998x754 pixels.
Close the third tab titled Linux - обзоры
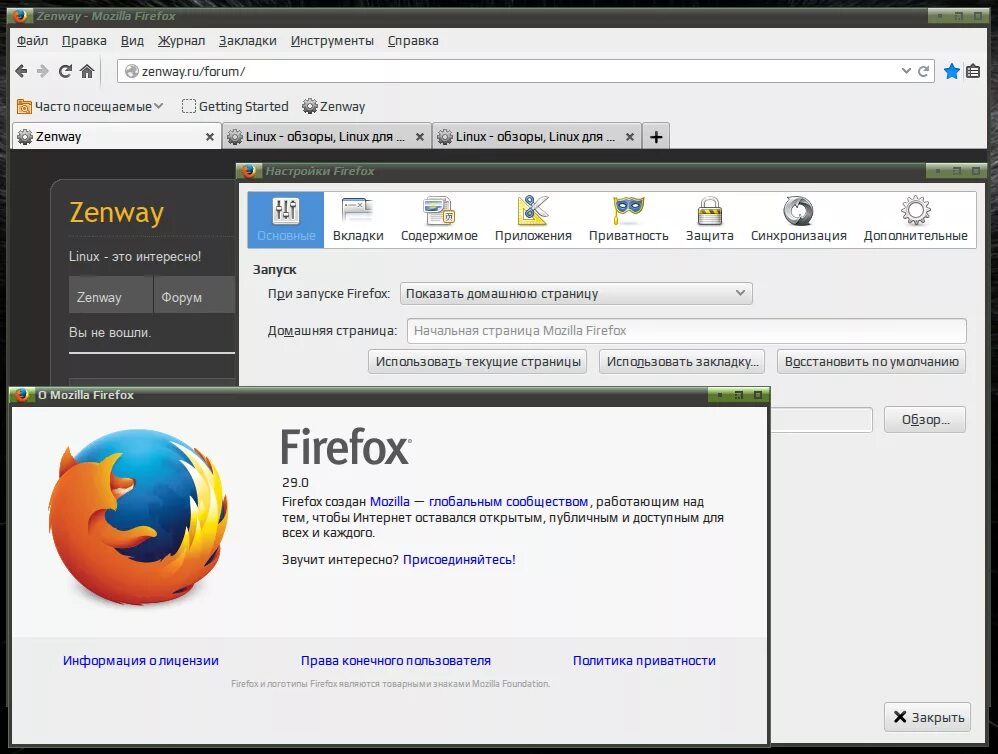tap(629, 137)
